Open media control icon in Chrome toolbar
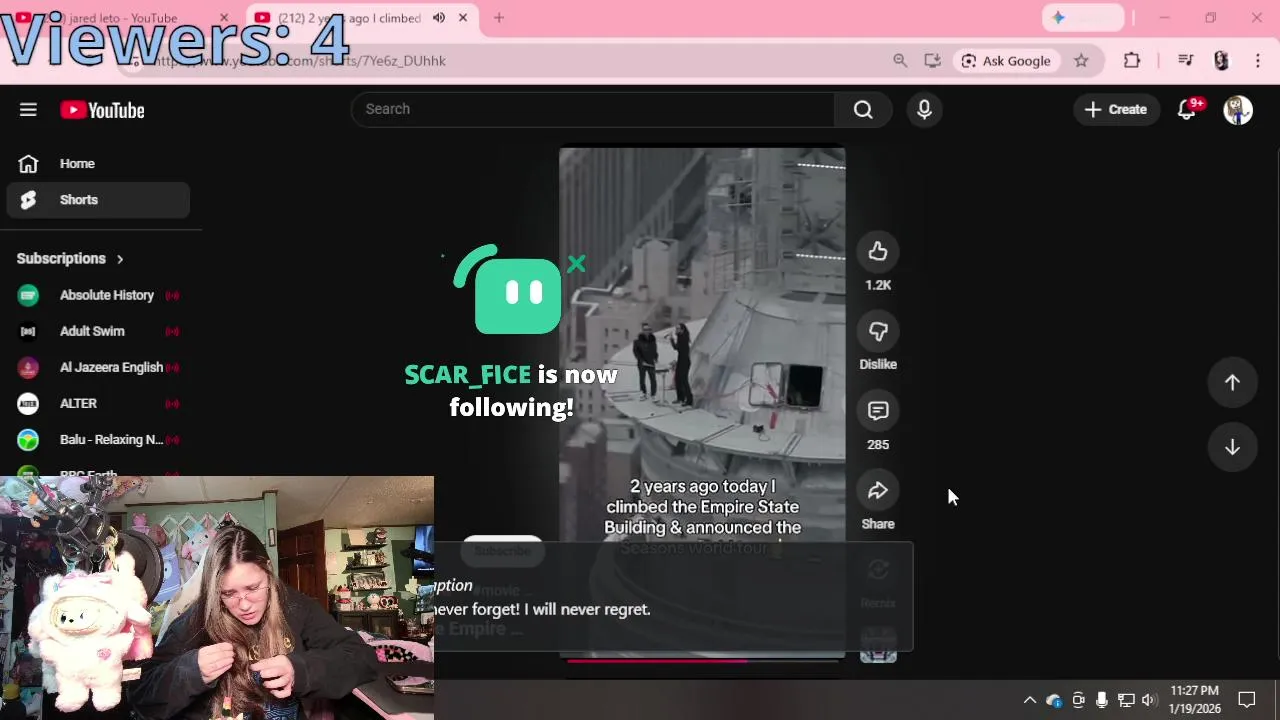Image resolution: width=1280 pixels, height=720 pixels. coord(1186,61)
